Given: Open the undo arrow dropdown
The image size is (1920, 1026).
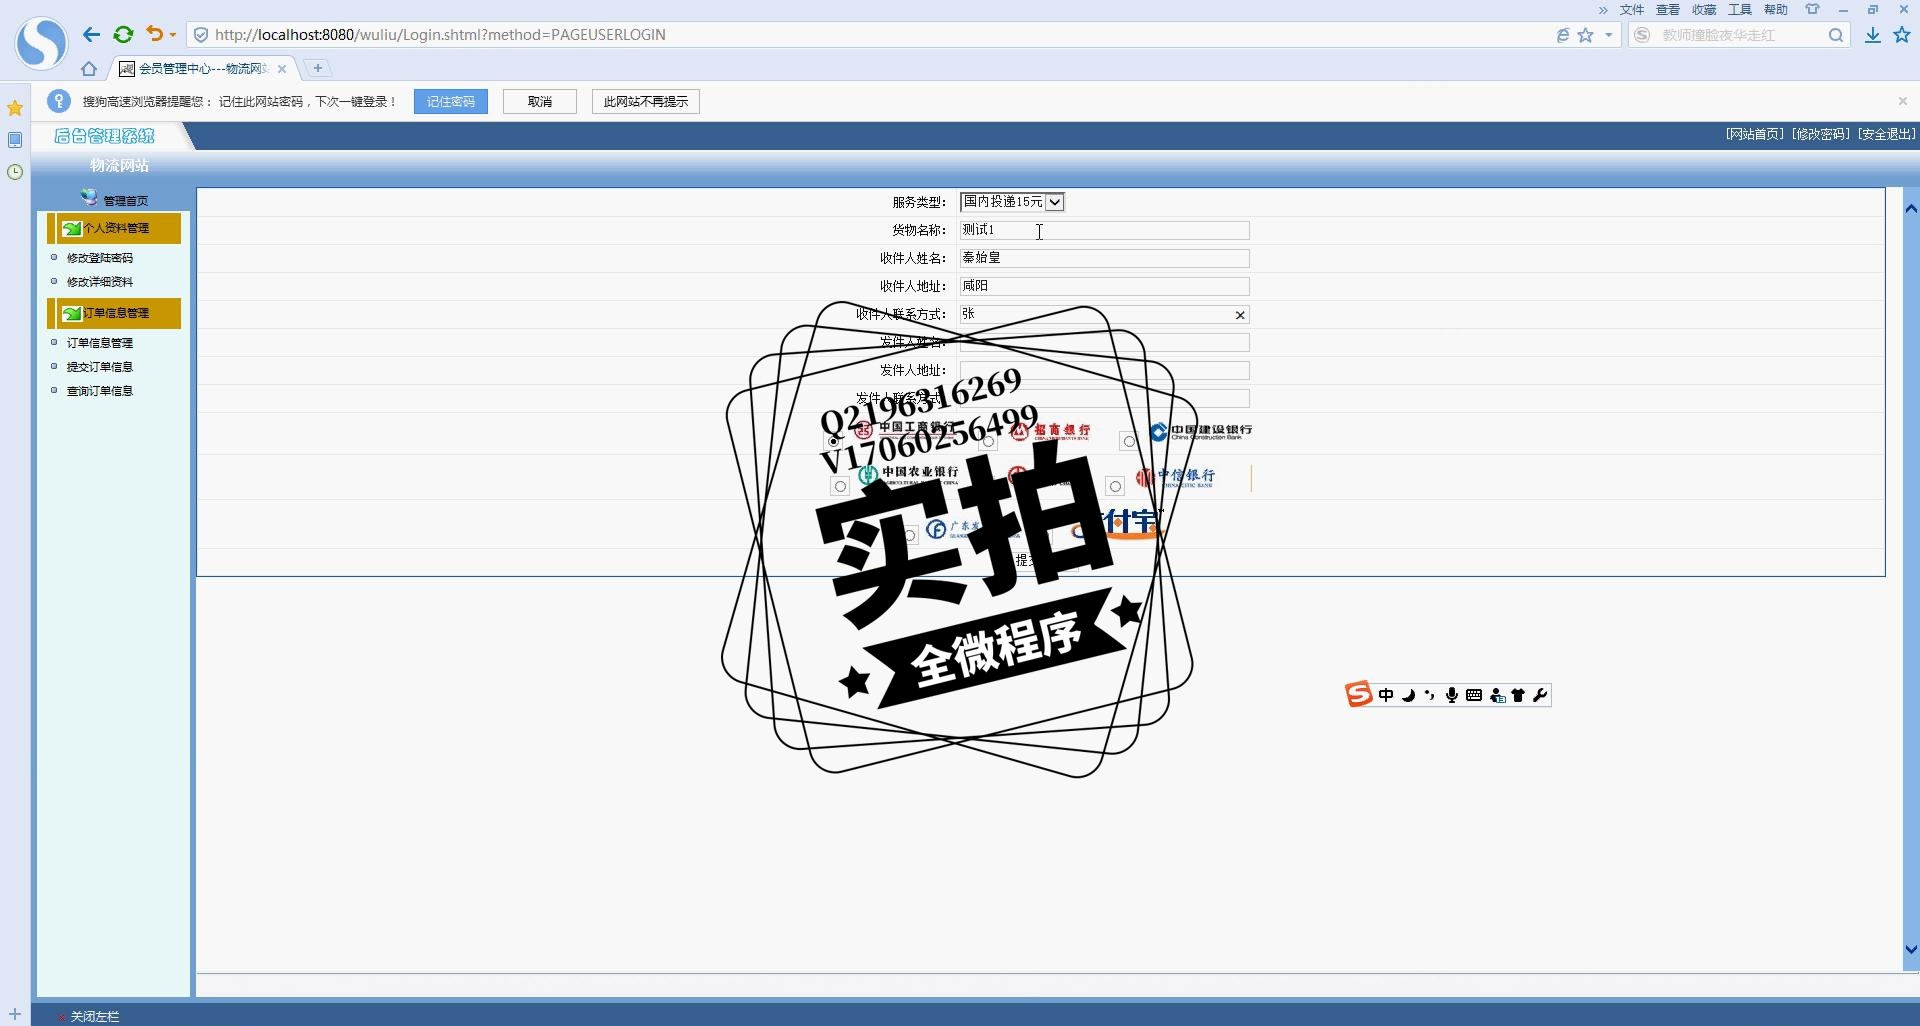Looking at the screenshot, I should click(x=173, y=35).
